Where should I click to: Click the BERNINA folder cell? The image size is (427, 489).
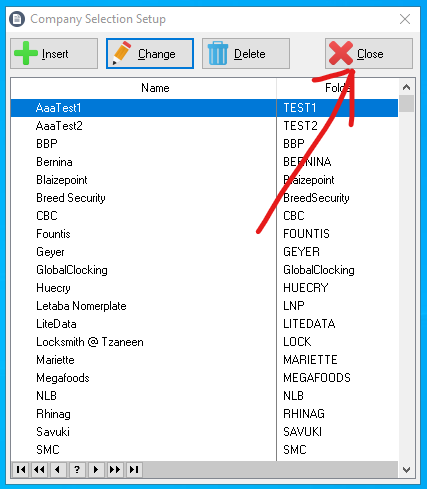(307, 162)
